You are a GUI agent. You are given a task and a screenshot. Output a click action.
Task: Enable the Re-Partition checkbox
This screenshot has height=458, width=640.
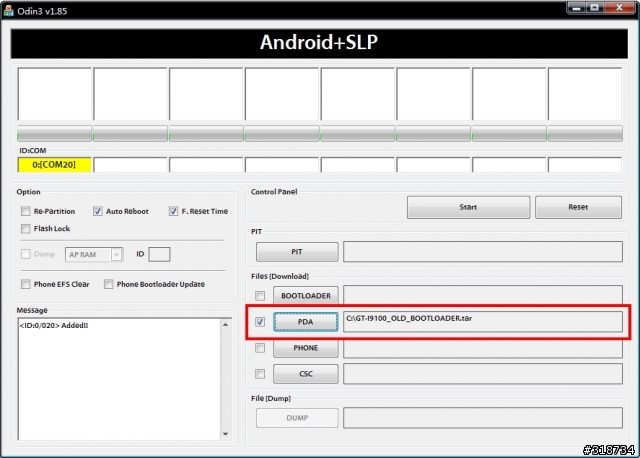[26, 211]
